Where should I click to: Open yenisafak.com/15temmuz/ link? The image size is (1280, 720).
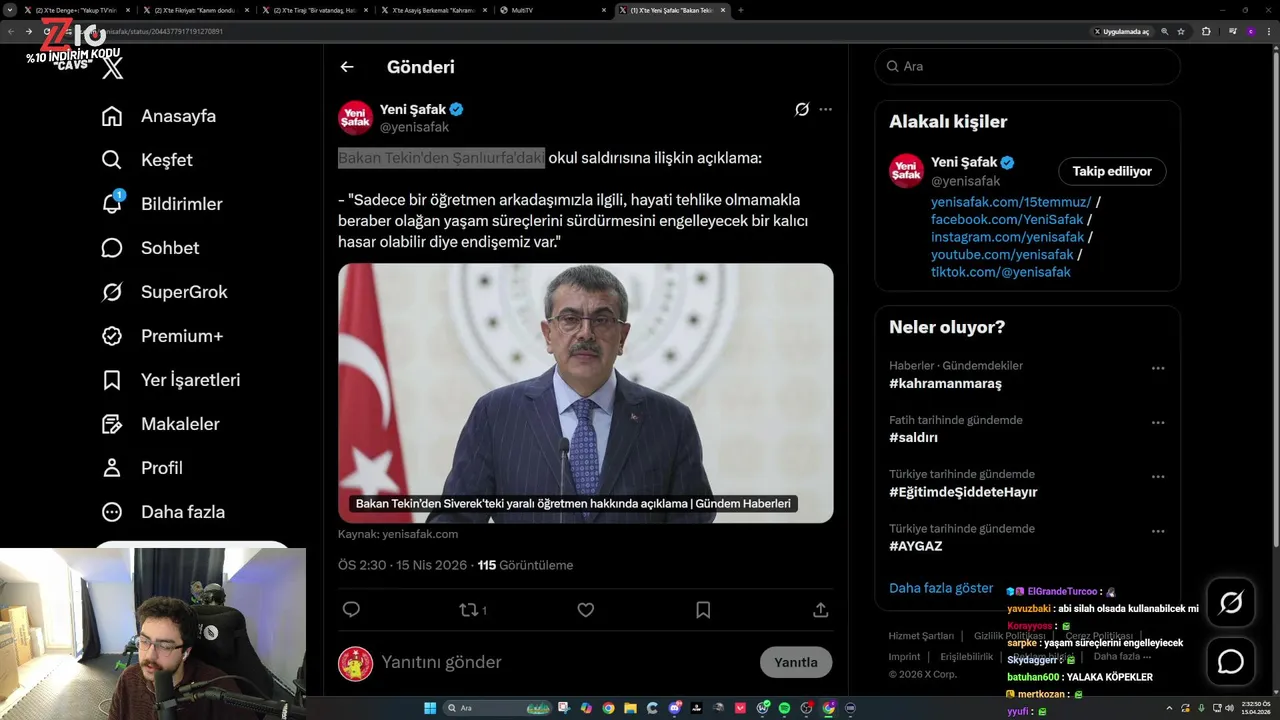(x=1011, y=201)
